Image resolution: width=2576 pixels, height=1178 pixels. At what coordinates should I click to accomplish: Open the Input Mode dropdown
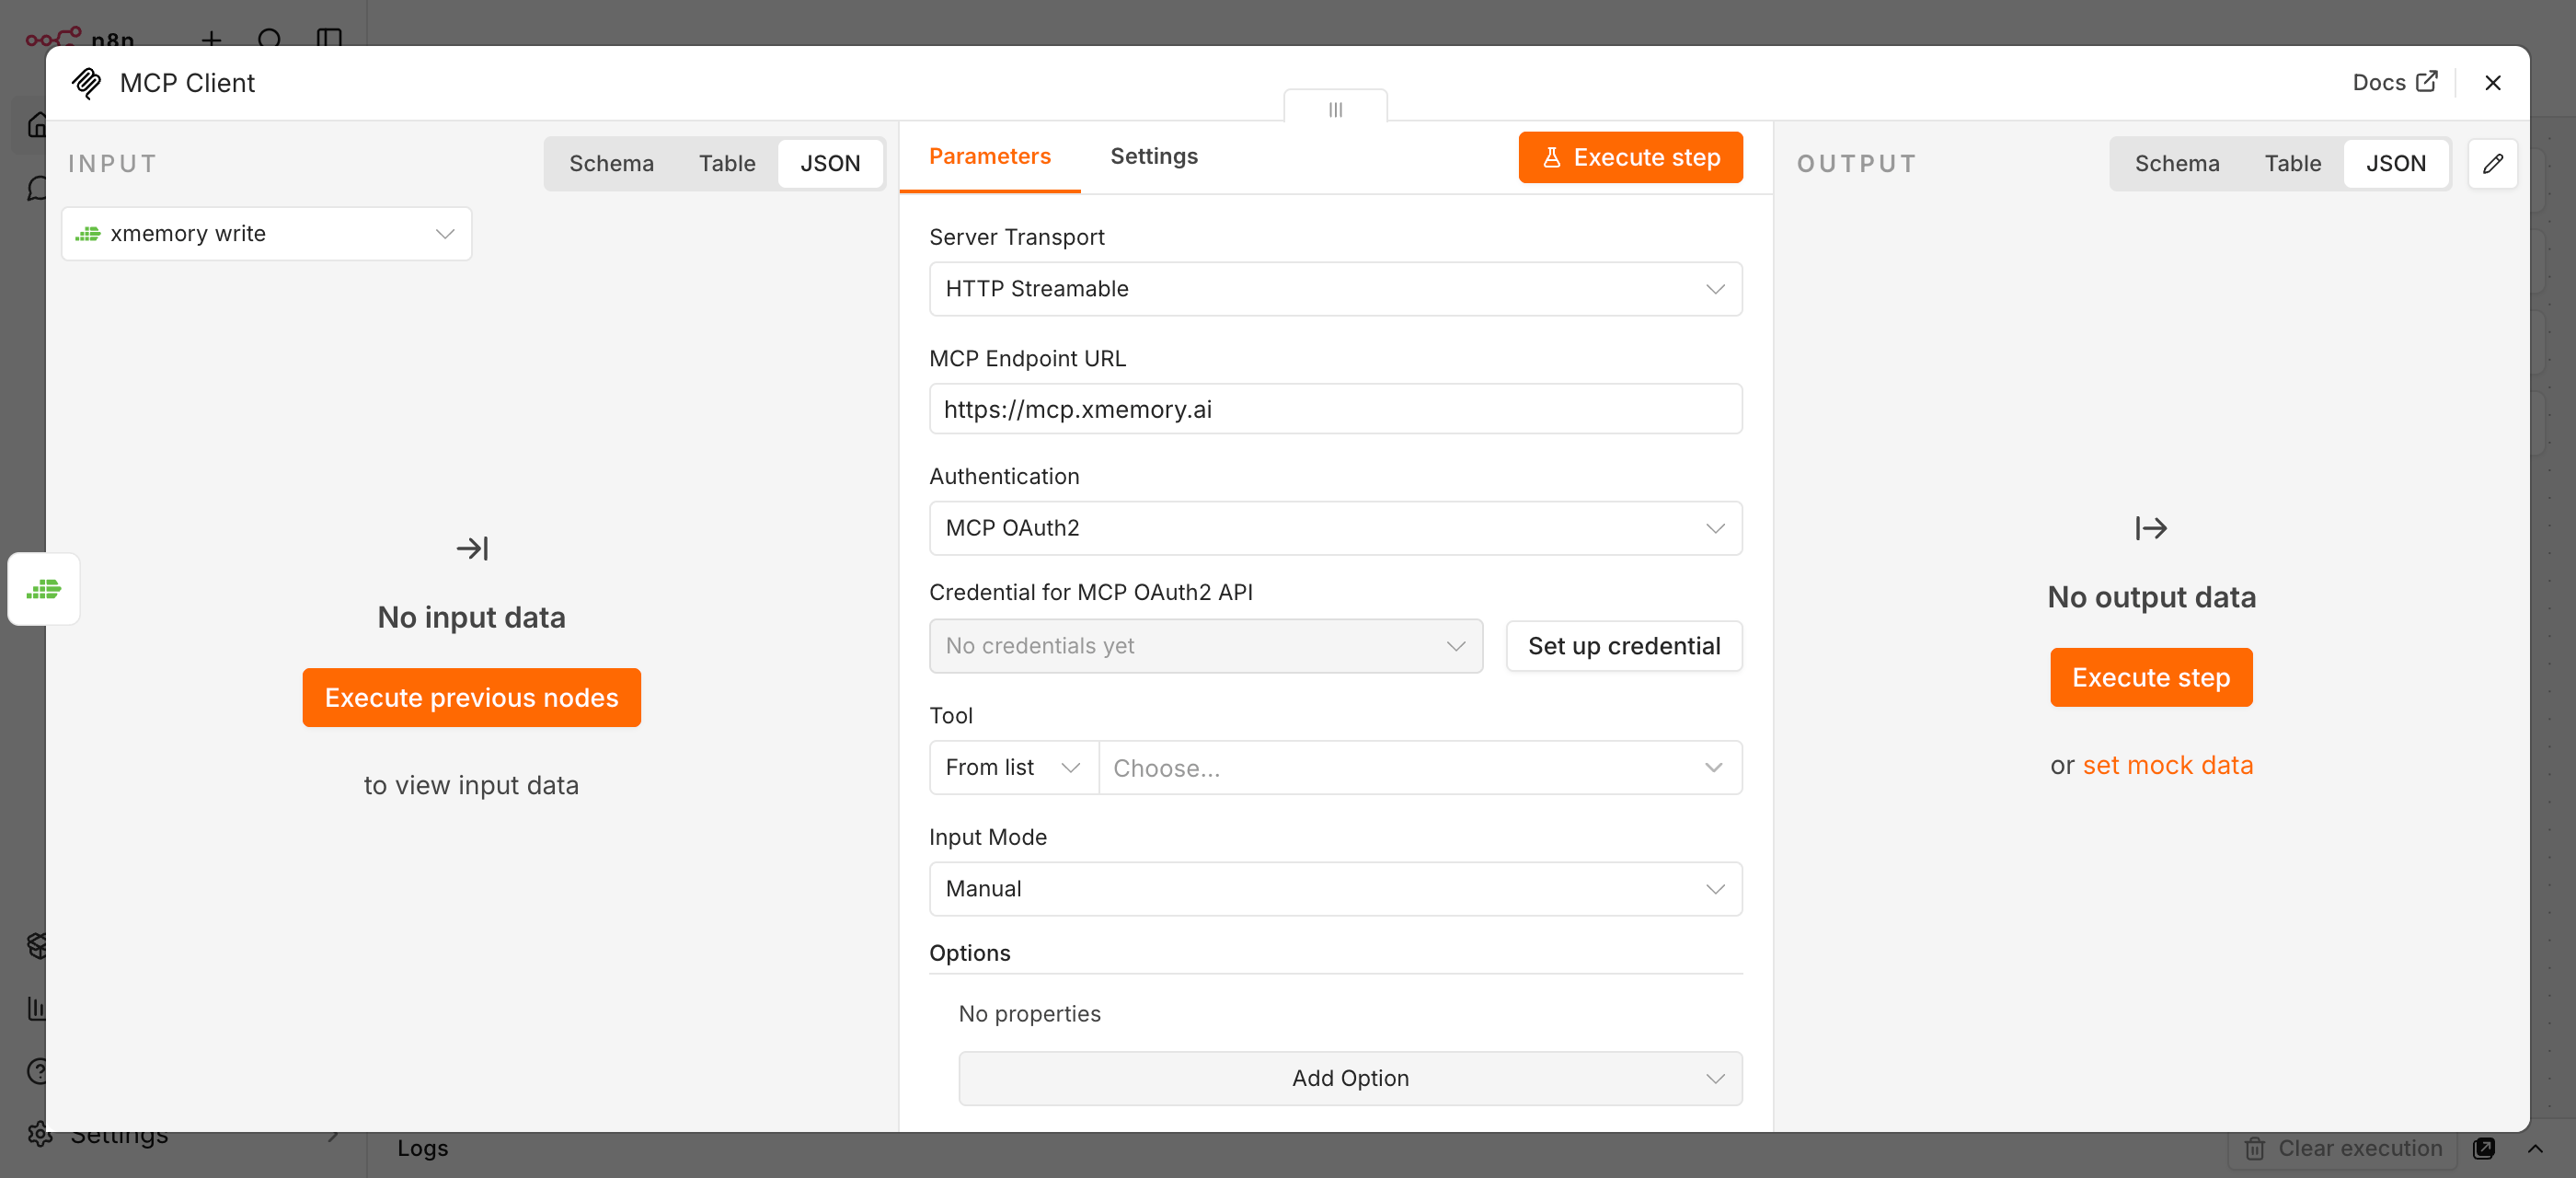click(1335, 888)
